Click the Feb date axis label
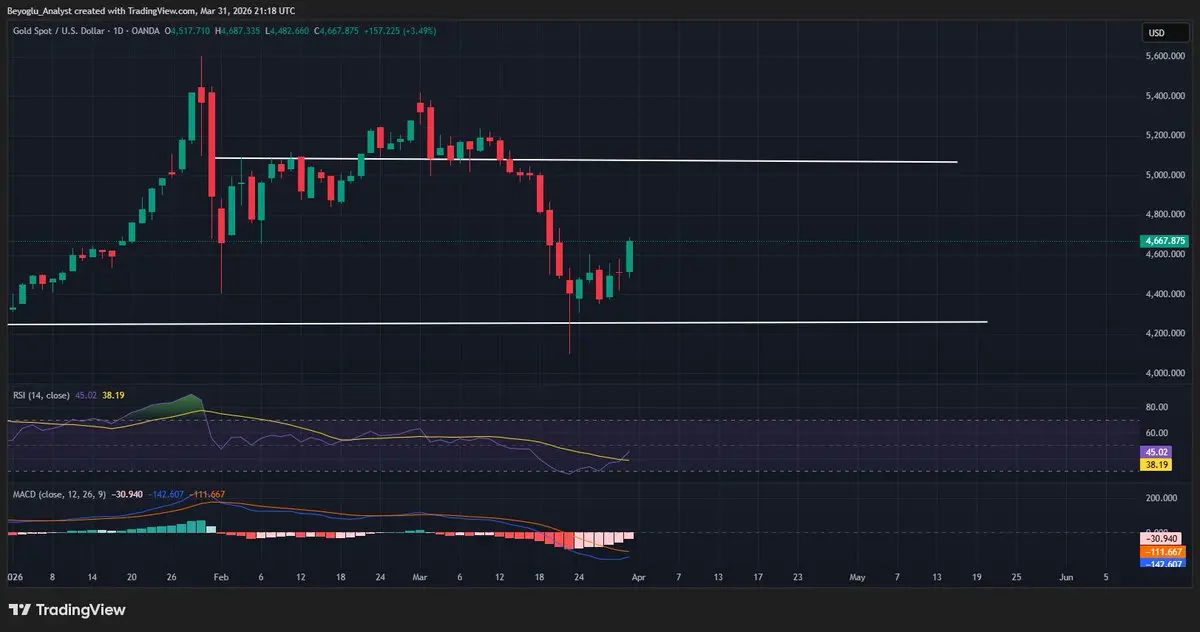Image resolution: width=1200 pixels, height=632 pixels. coord(221,578)
